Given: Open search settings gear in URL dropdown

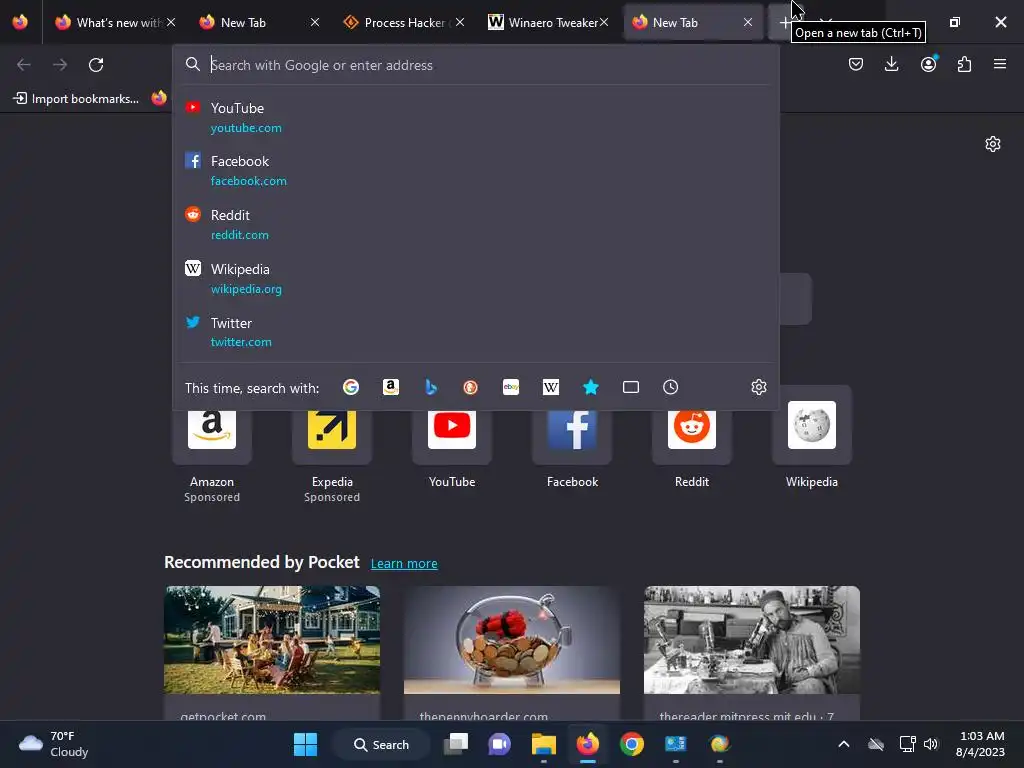Looking at the screenshot, I should [758, 387].
